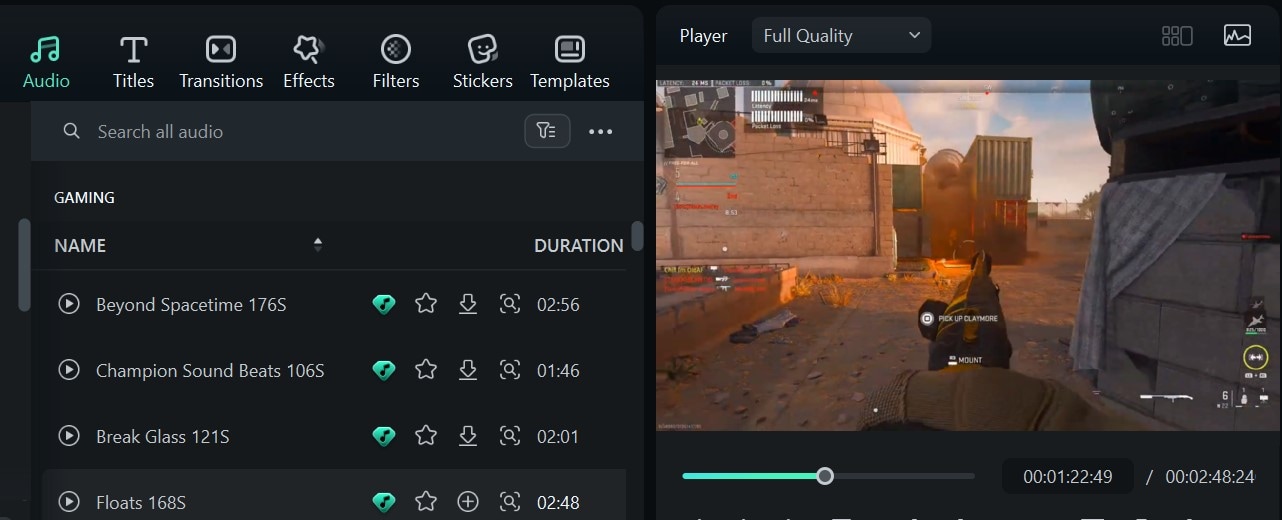Open the Templates tab
Screen dimensions: 1282x520
(570, 63)
